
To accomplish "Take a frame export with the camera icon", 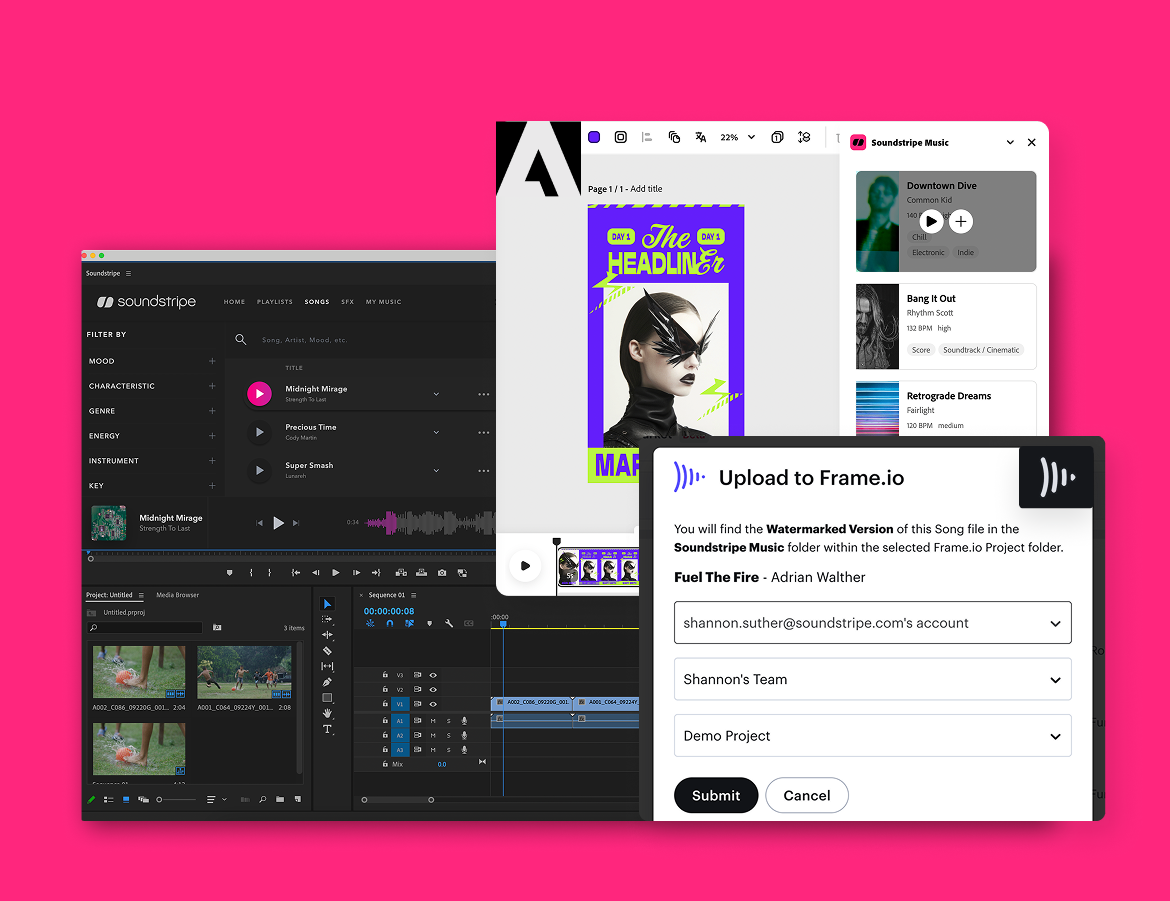I will pos(443,573).
